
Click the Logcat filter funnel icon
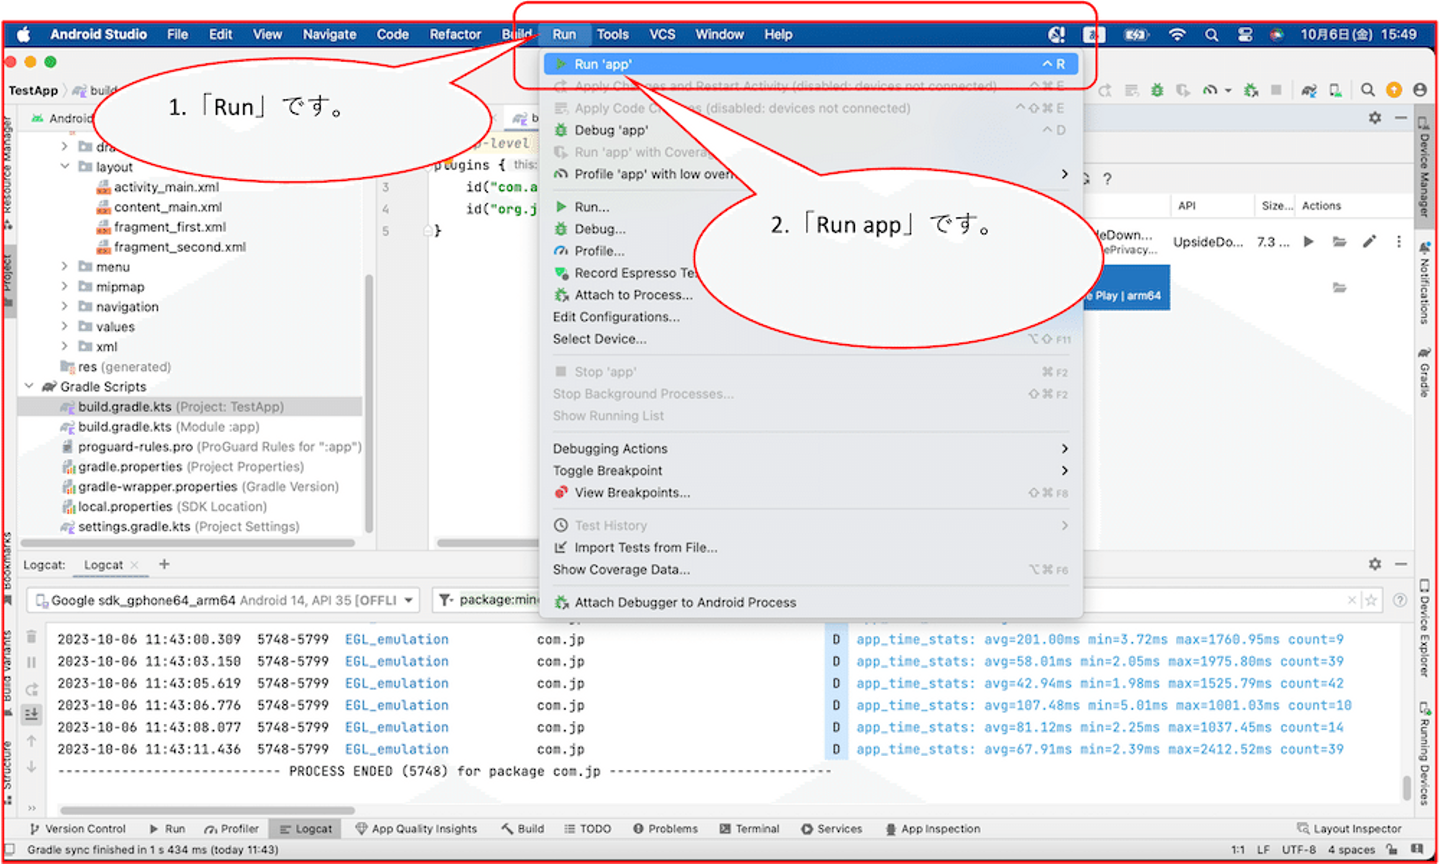tap(446, 600)
